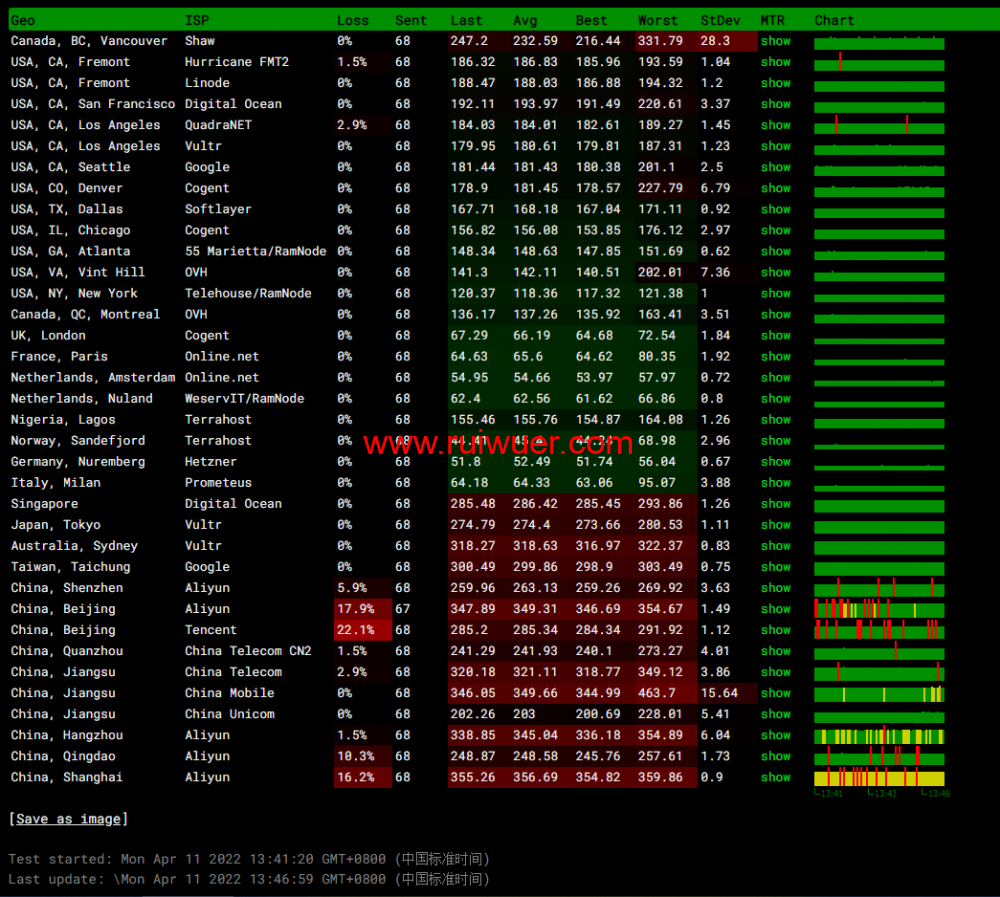
Task: Click the chart for Fremont Hurricane FMT2
Action: click(879, 63)
